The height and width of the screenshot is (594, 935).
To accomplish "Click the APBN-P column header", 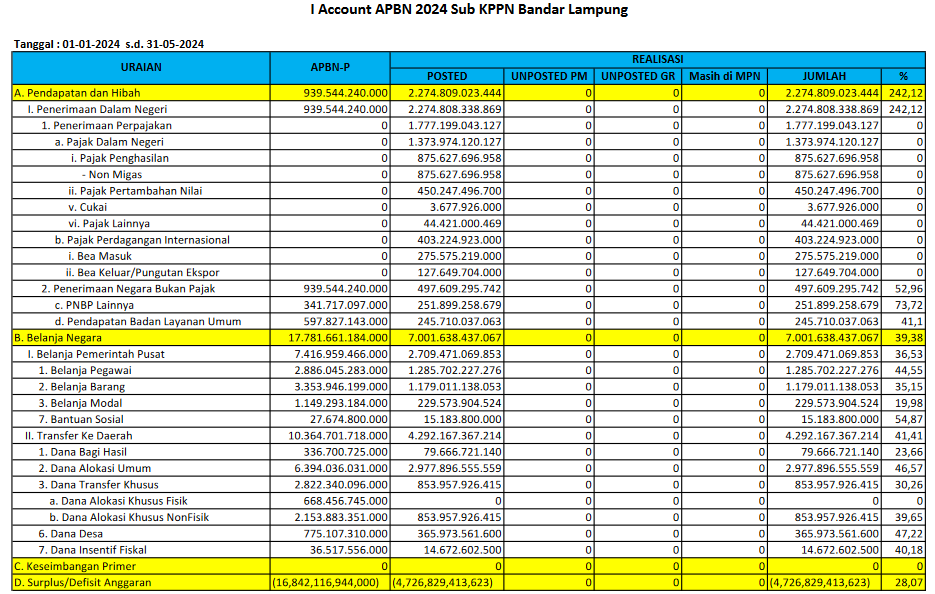I will (330, 68).
